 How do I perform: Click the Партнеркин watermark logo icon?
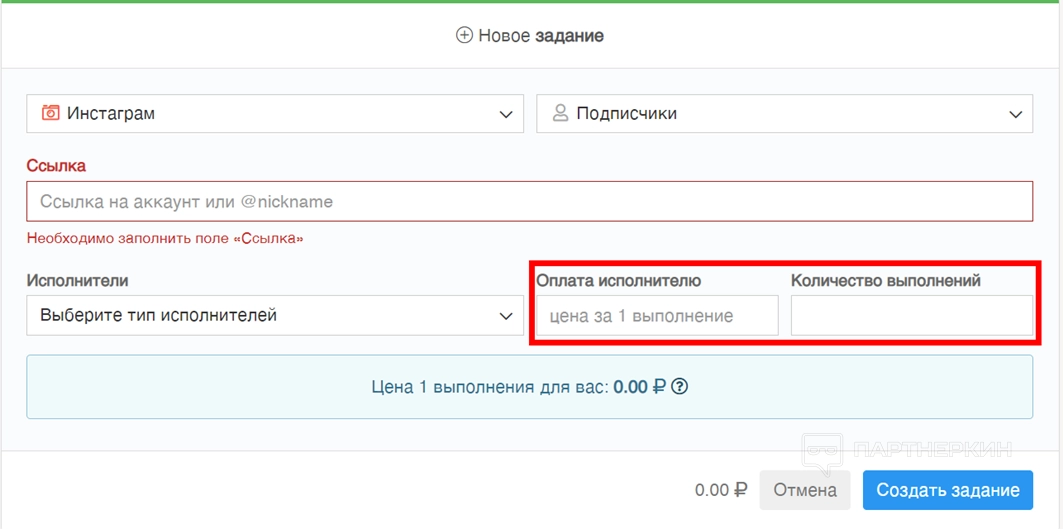click(825, 452)
